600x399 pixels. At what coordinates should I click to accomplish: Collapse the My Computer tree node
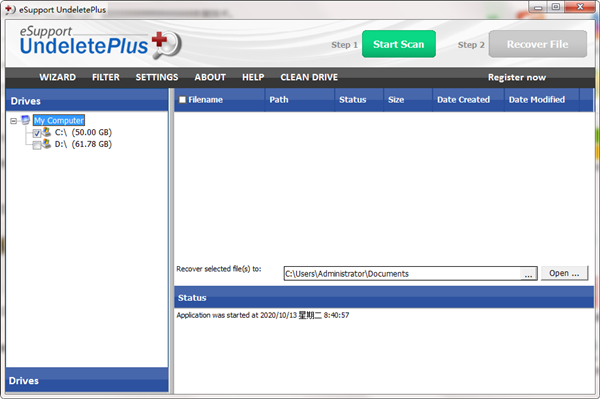[13, 121]
